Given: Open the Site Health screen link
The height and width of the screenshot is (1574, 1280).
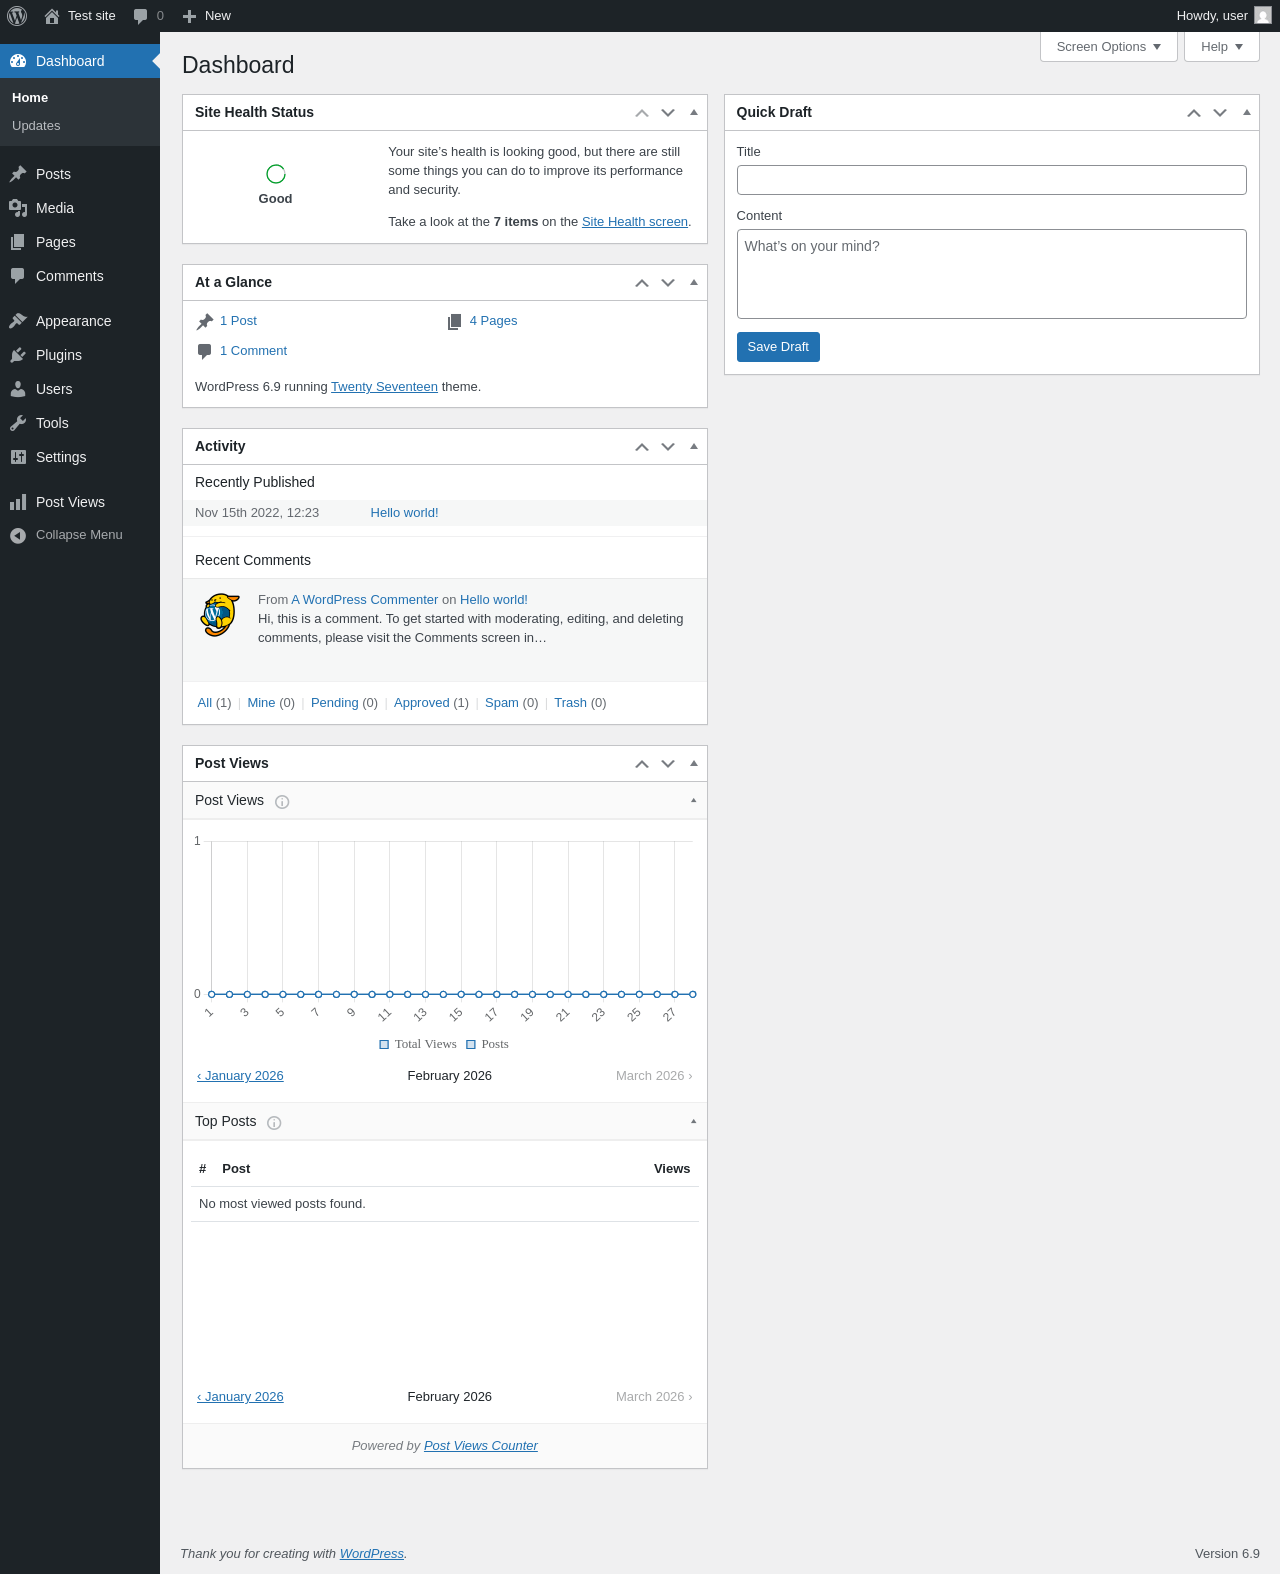Looking at the screenshot, I should (x=634, y=222).
